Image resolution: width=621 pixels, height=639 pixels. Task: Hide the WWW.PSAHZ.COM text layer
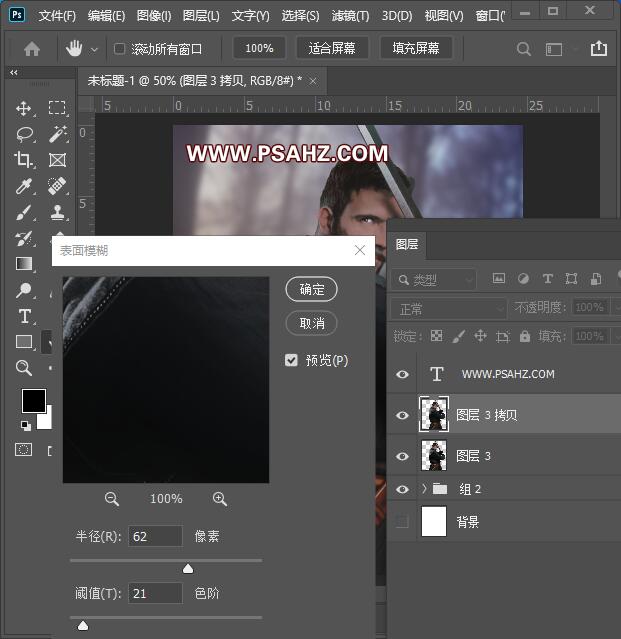point(402,374)
